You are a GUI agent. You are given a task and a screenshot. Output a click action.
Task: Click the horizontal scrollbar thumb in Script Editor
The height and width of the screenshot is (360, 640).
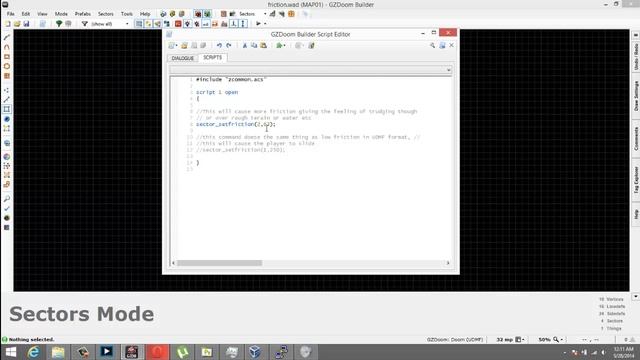coord(219,263)
